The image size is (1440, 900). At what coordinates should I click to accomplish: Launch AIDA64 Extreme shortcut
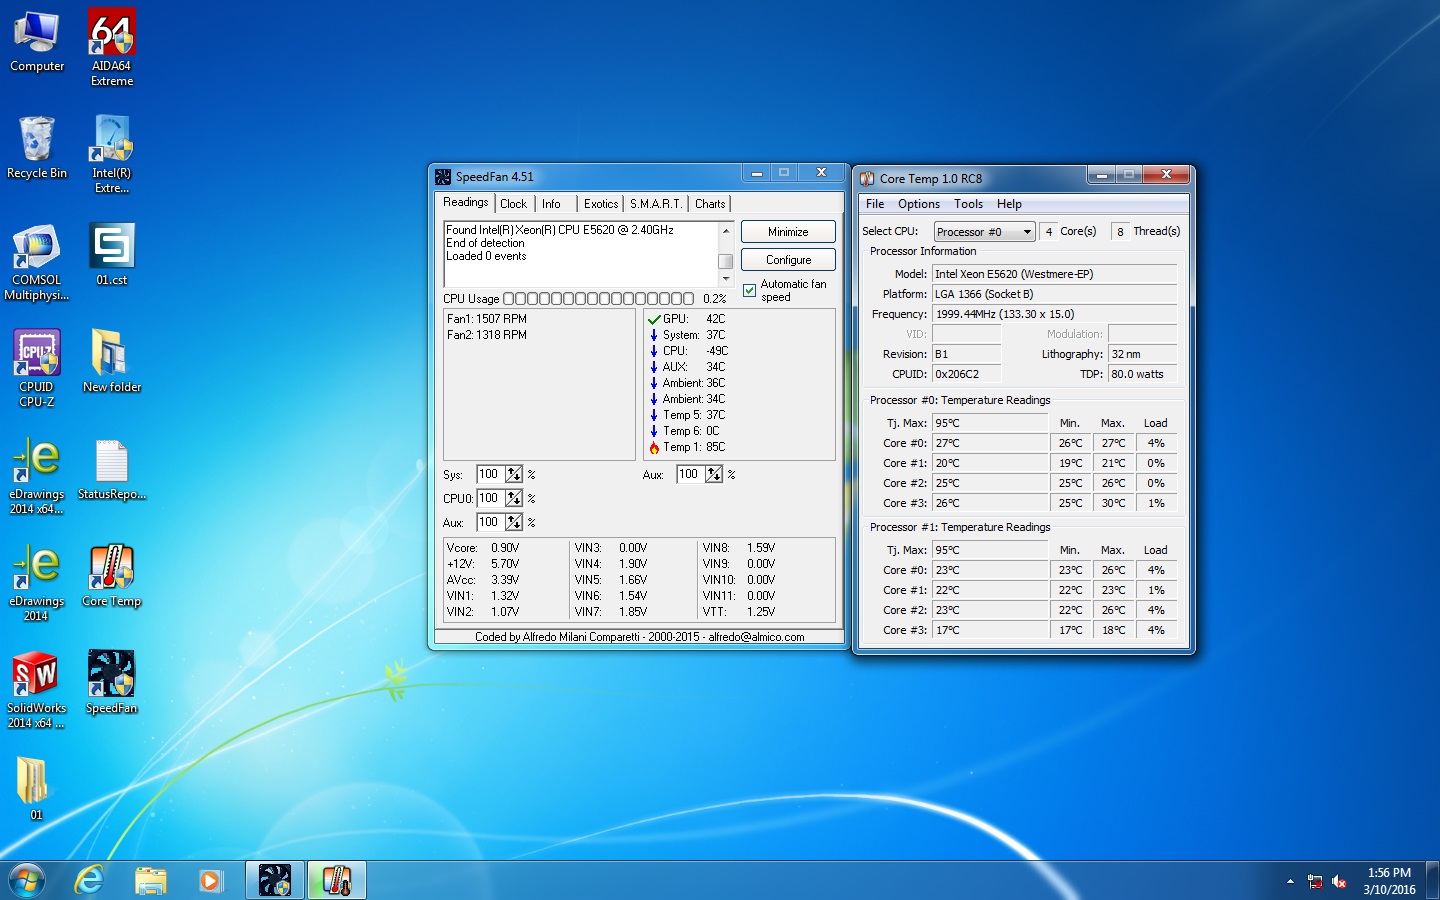coord(112,48)
